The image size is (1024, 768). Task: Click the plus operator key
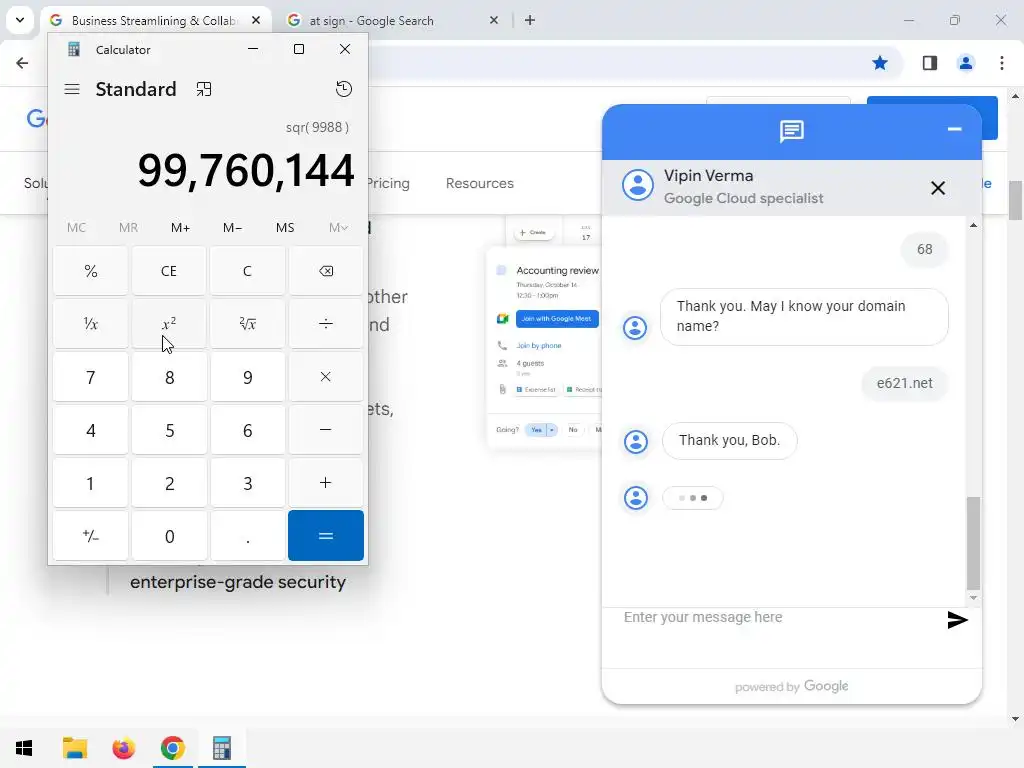tap(326, 483)
